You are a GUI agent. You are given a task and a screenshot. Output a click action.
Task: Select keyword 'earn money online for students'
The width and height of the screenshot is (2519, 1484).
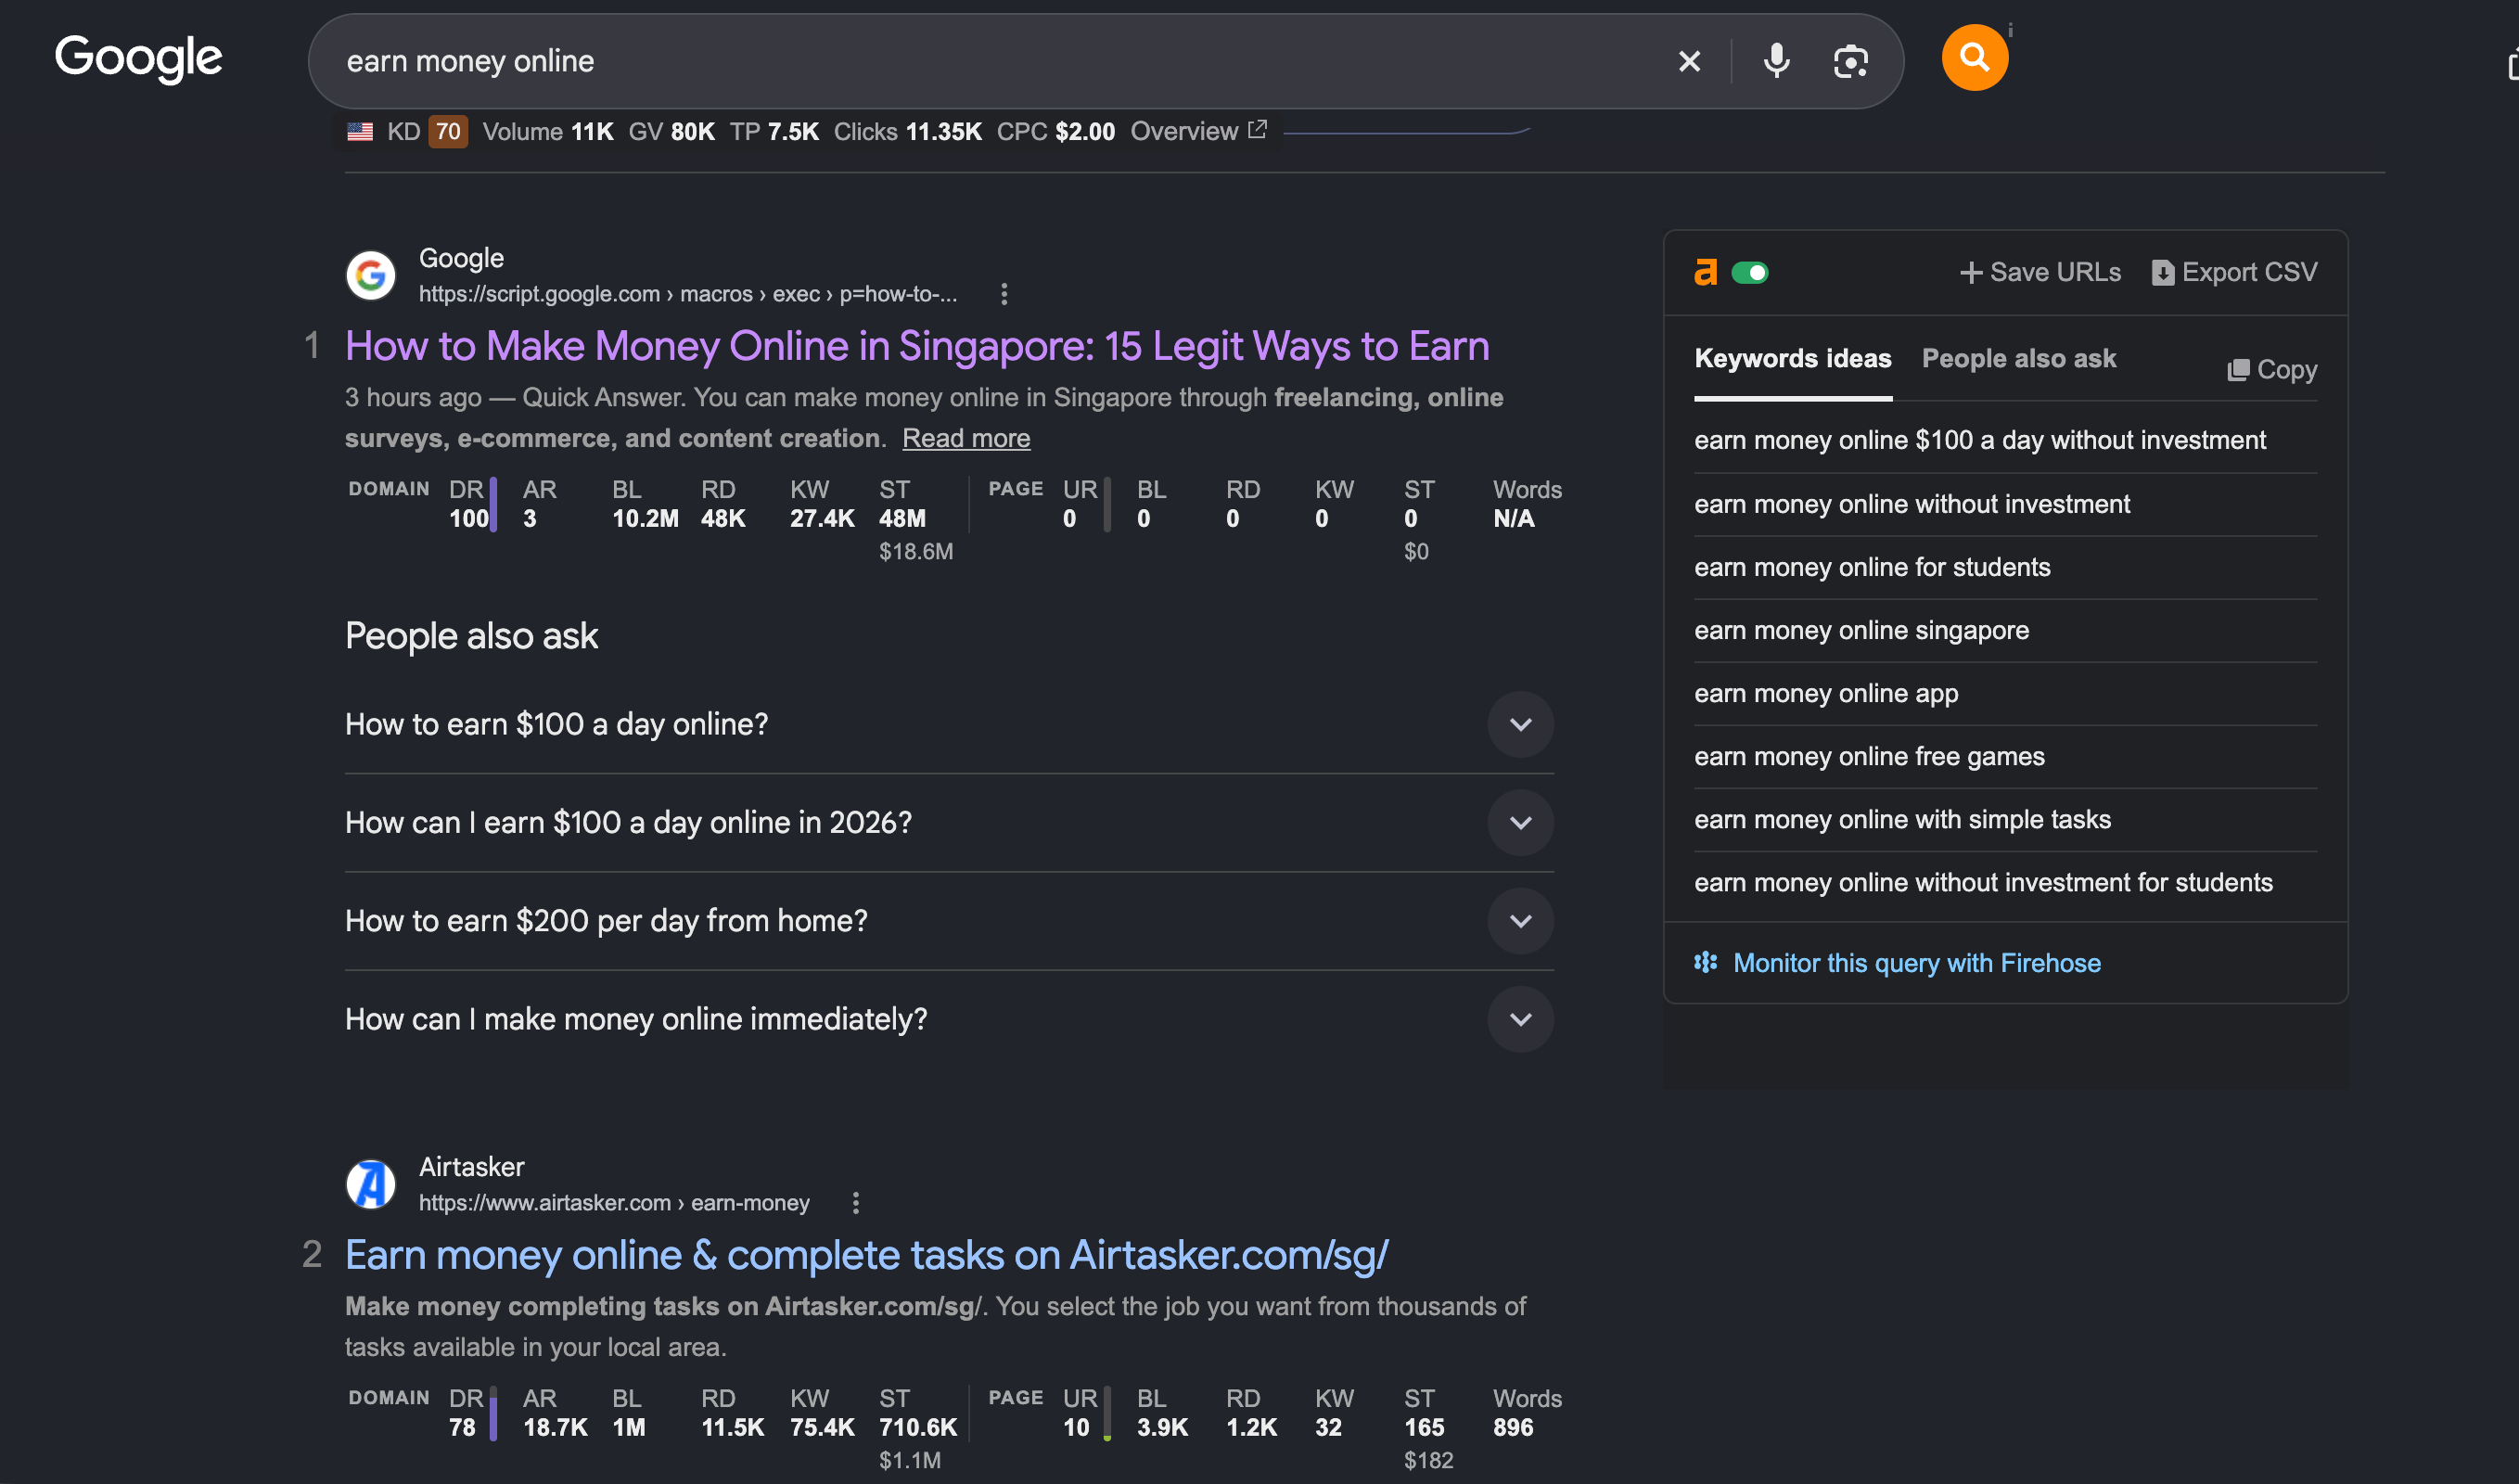click(x=1872, y=567)
